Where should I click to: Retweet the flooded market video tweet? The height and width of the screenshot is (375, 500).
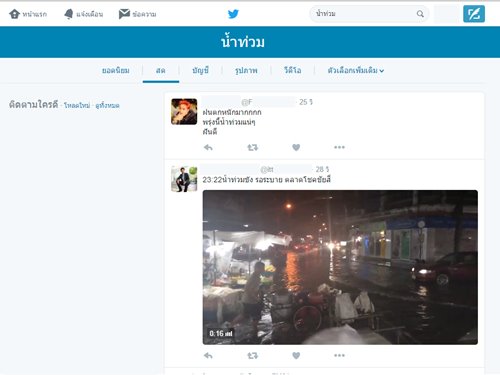click(x=252, y=356)
